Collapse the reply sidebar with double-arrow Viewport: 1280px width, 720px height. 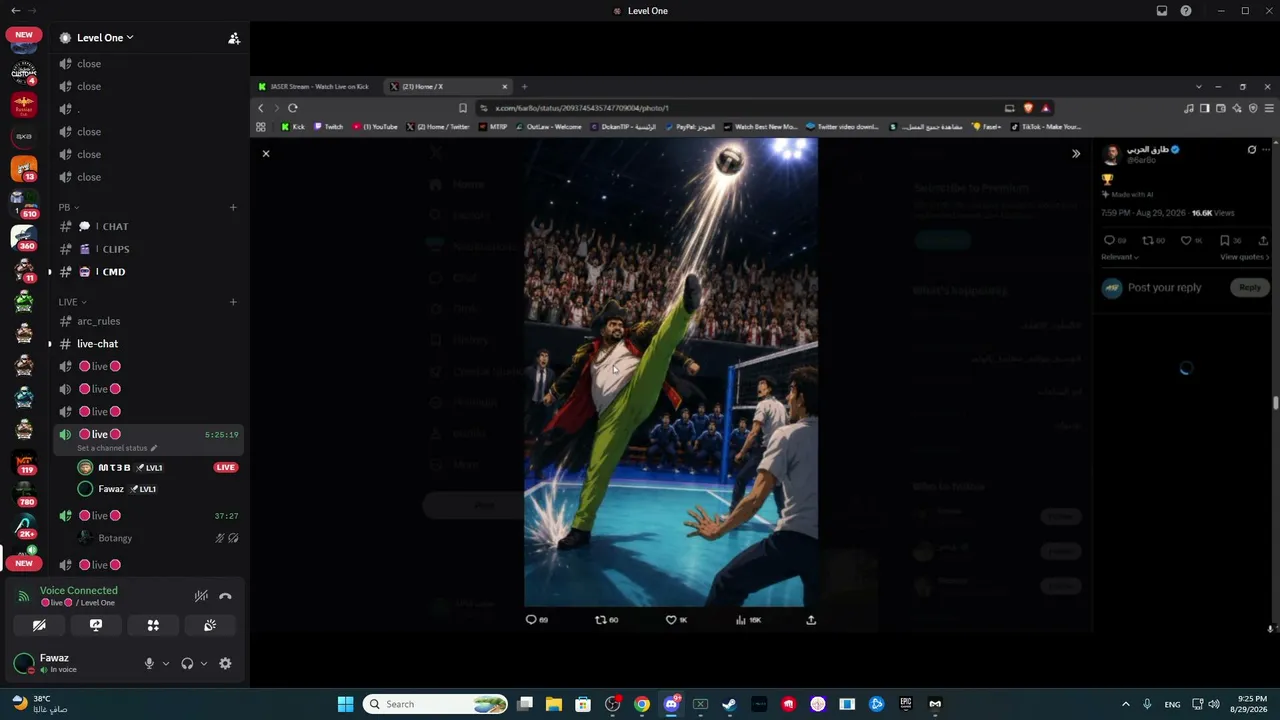pyautogui.click(x=1076, y=154)
